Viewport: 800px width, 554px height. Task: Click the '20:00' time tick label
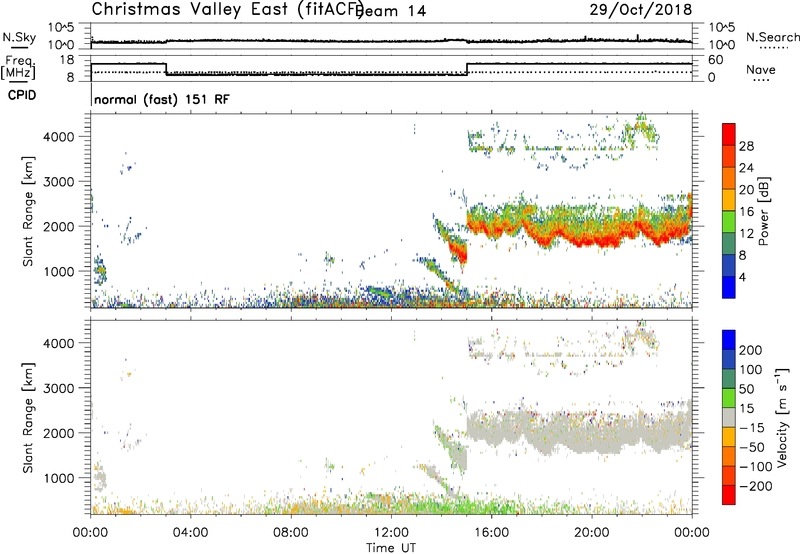click(591, 533)
